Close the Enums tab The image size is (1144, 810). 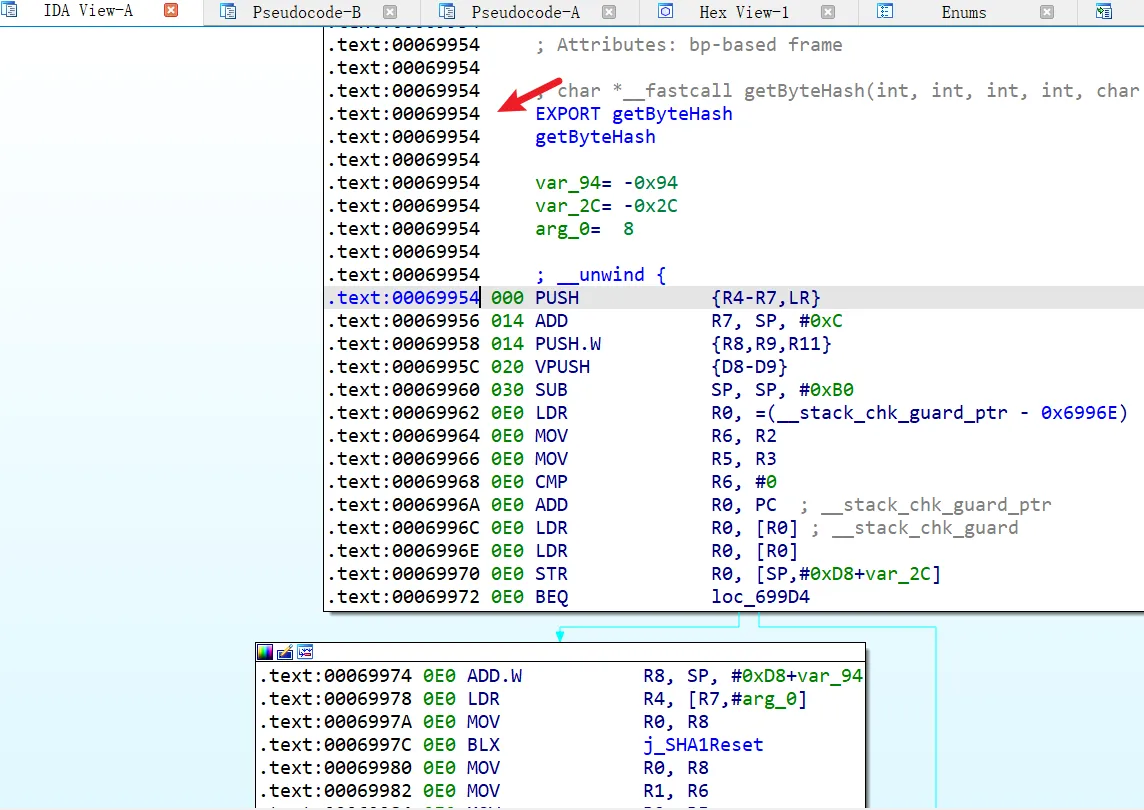[1047, 12]
